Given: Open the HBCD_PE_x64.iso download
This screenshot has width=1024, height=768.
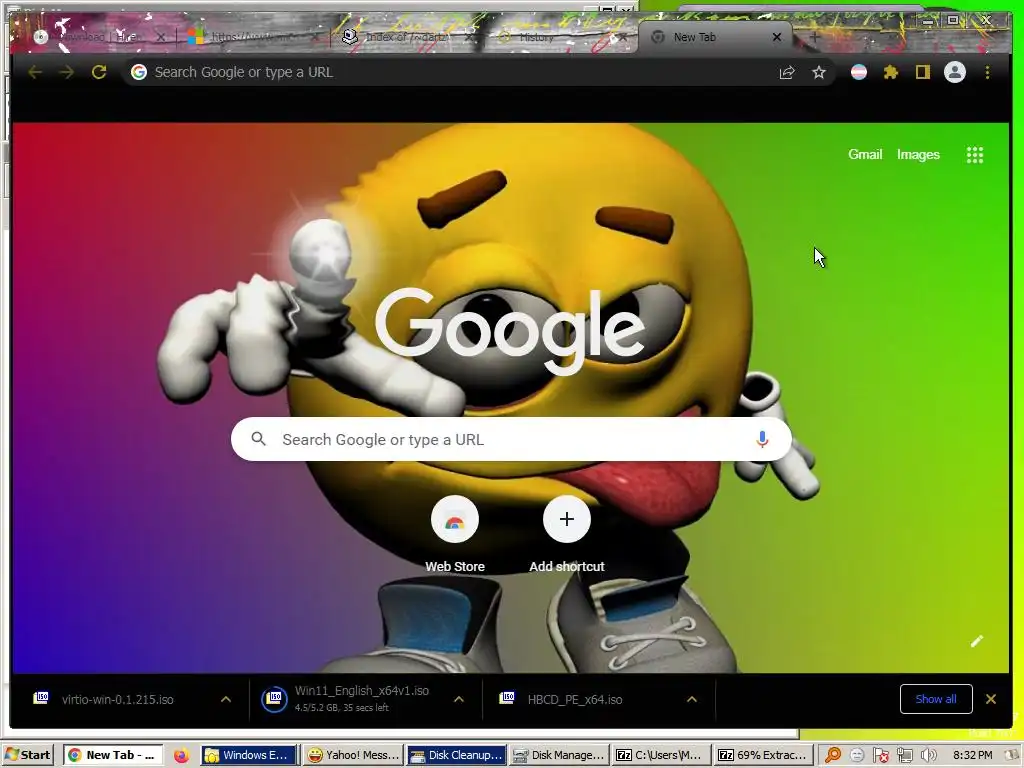Looking at the screenshot, I should [575, 699].
